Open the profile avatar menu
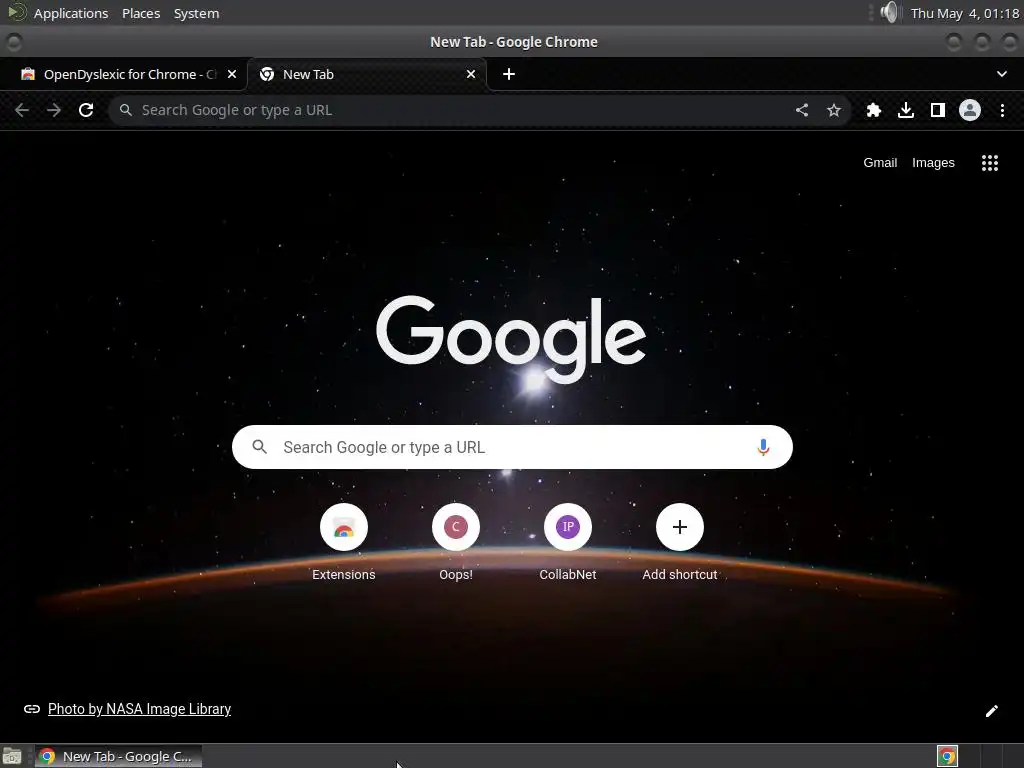The height and width of the screenshot is (768, 1024). click(970, 110)
